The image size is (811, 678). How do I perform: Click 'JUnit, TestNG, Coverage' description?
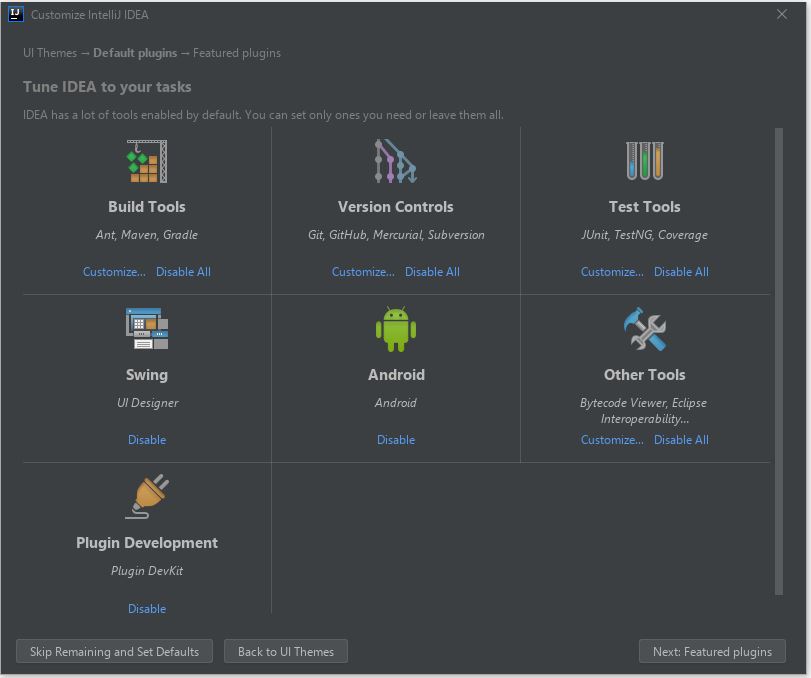tap(644, 235)
